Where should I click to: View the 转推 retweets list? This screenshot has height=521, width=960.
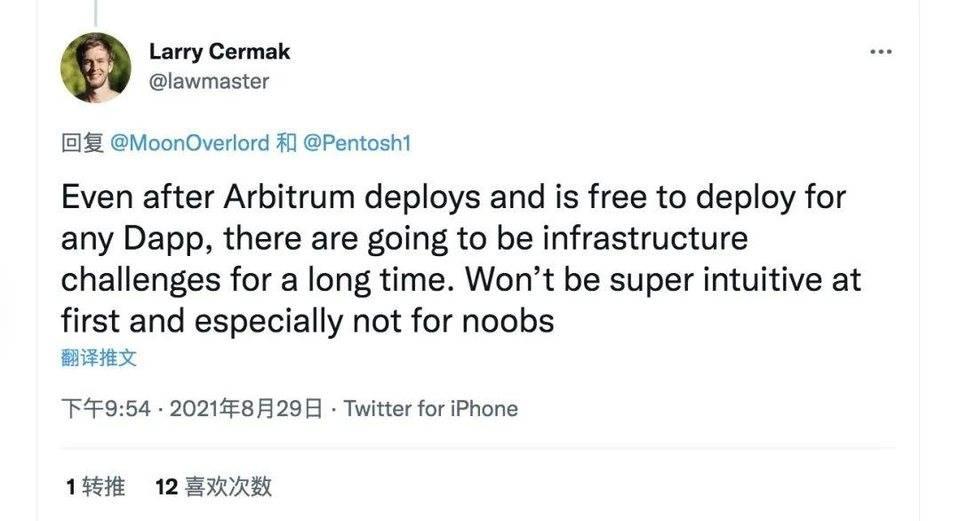point(104,487)
